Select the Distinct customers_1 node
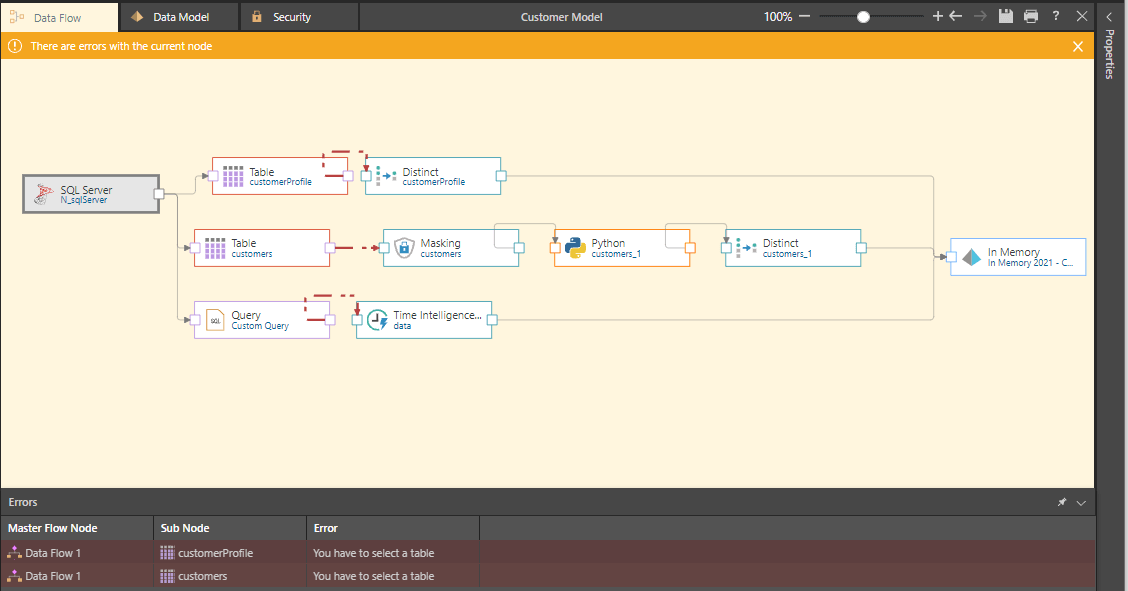1128x591 pixels. [793, 248]
